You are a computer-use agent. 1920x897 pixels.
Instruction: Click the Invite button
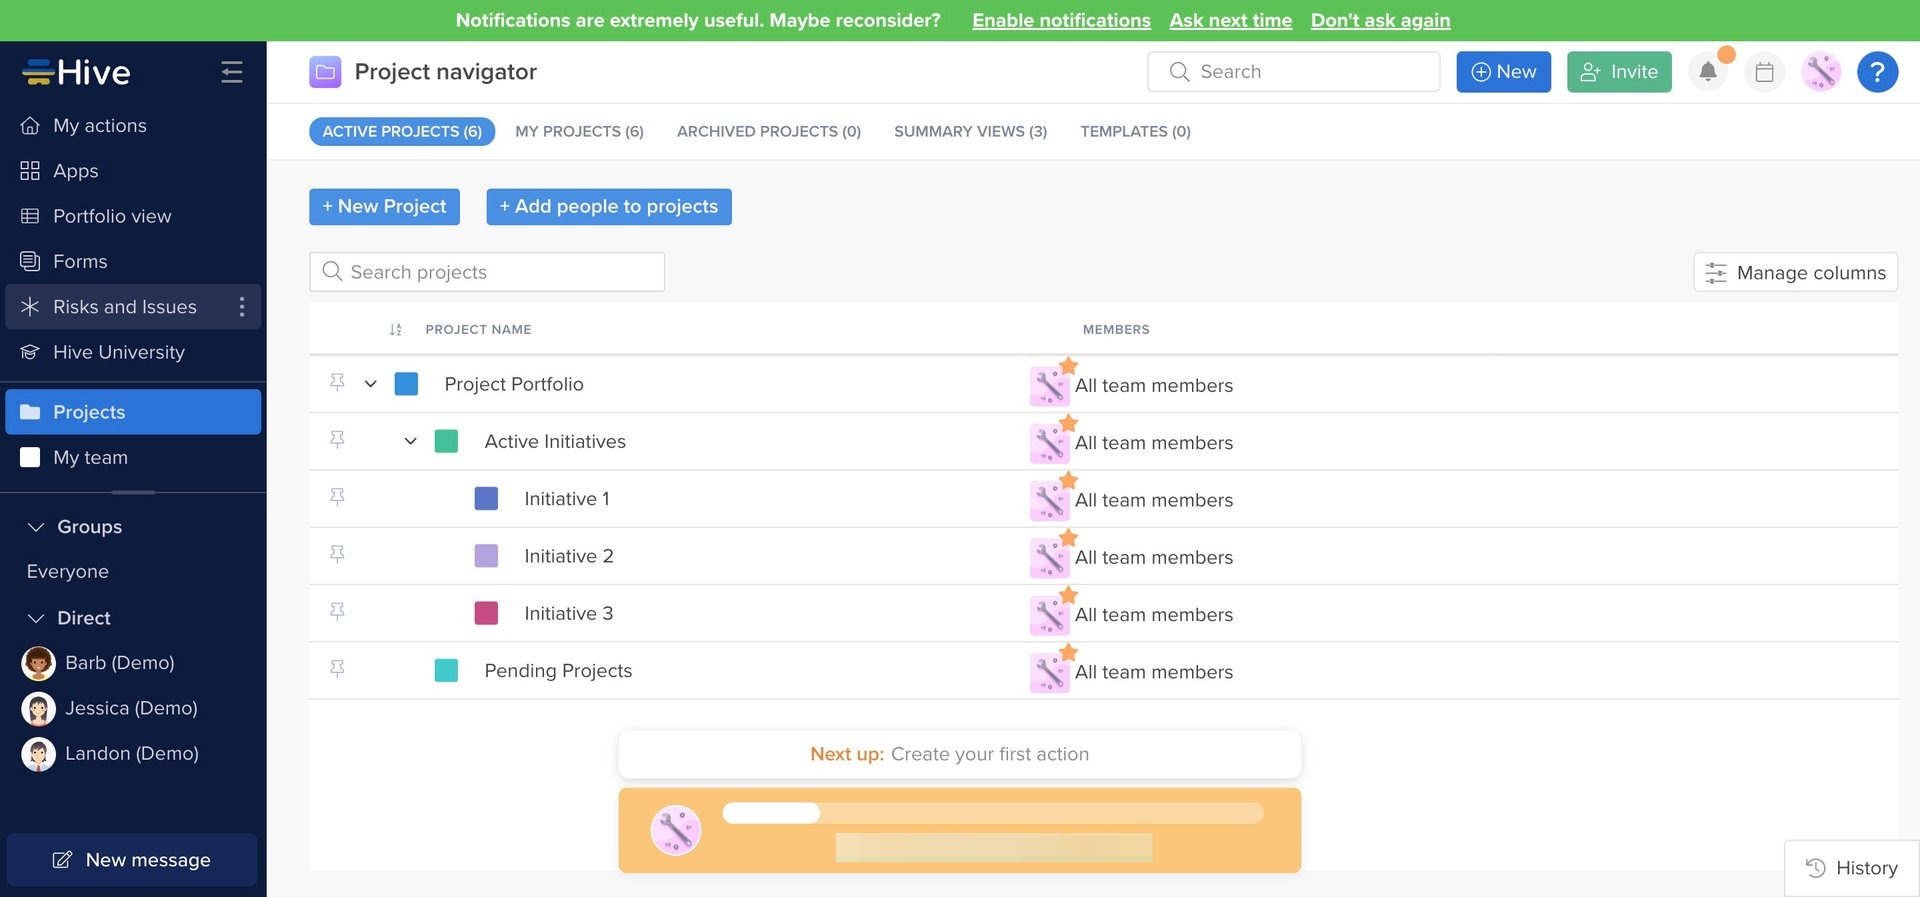pyautogui.click(x=1619, y=72)
